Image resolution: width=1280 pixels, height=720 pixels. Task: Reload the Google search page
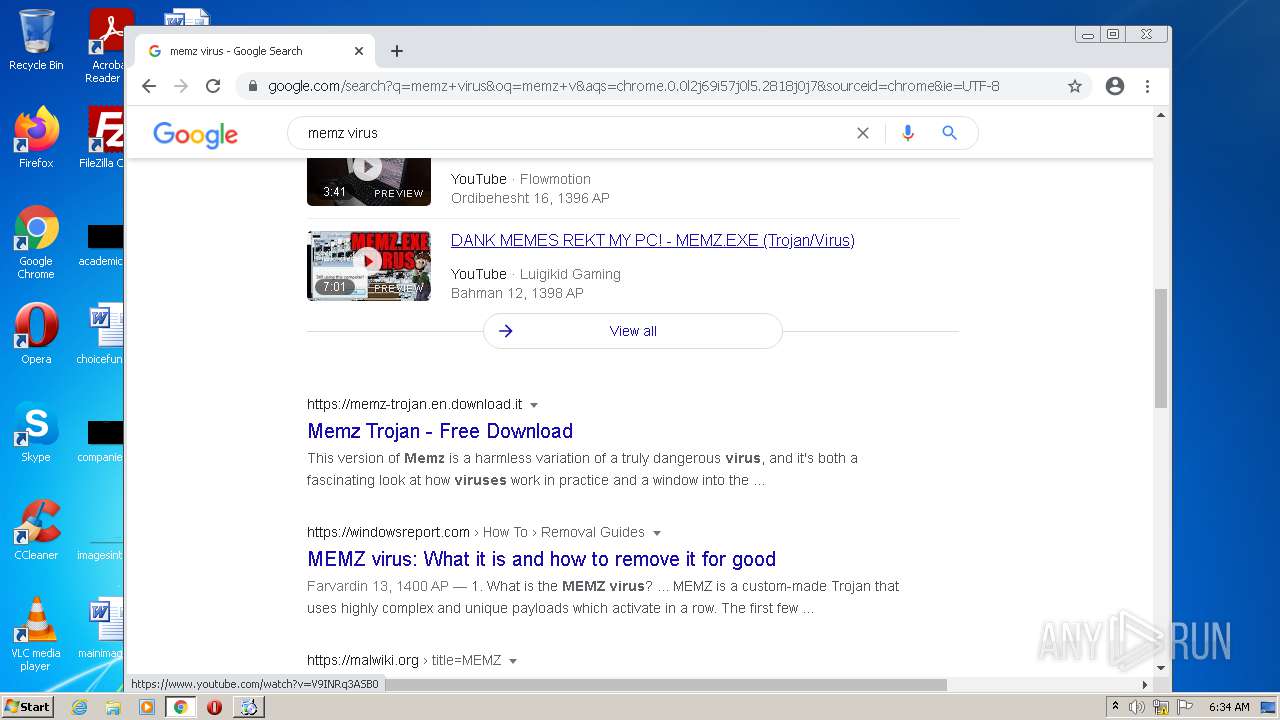point(213,86)
